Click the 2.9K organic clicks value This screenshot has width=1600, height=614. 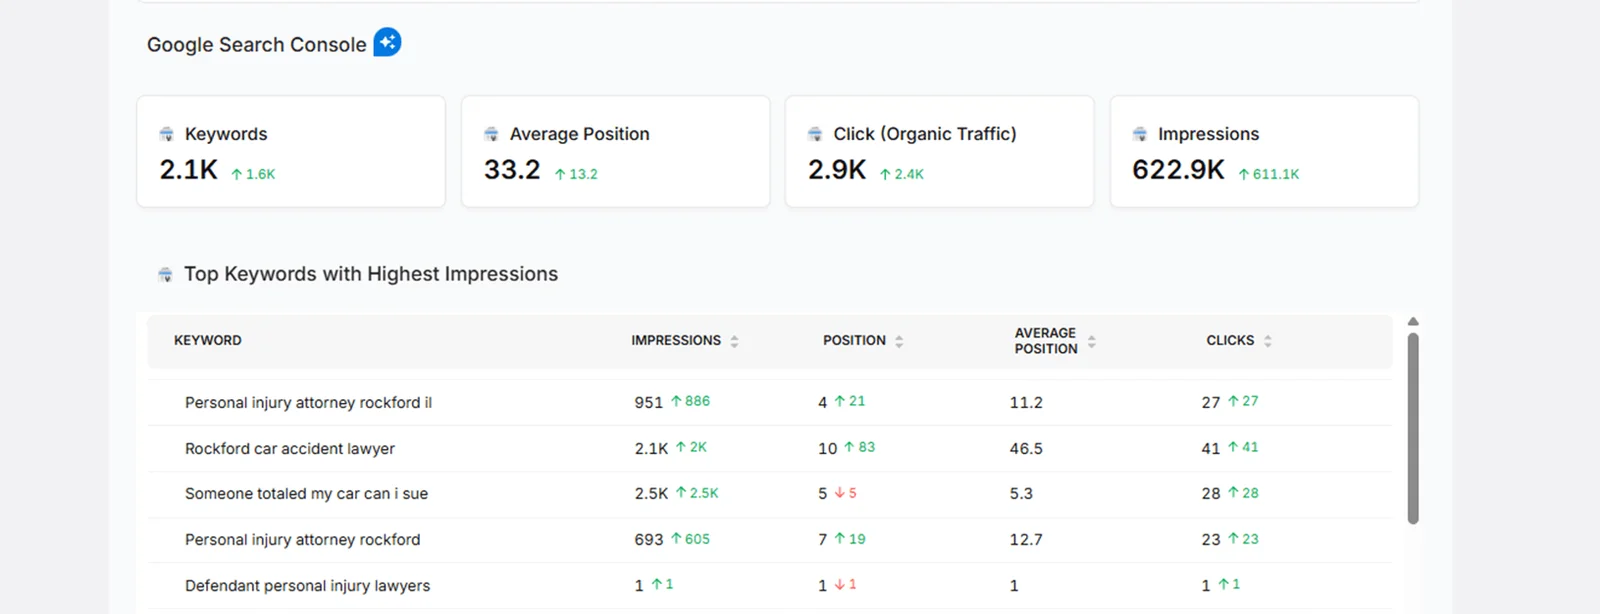click(837, 170)
